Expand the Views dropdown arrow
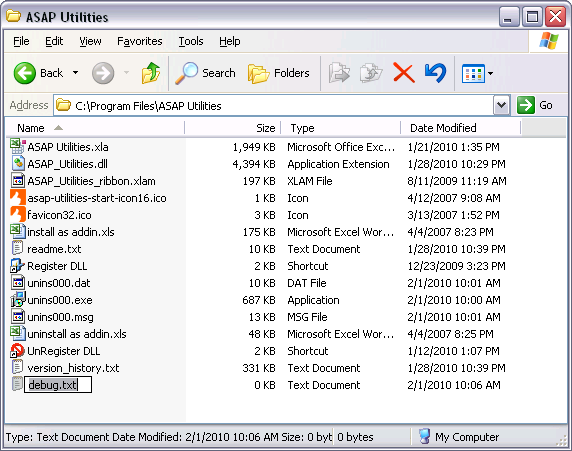 pos(490,73)
